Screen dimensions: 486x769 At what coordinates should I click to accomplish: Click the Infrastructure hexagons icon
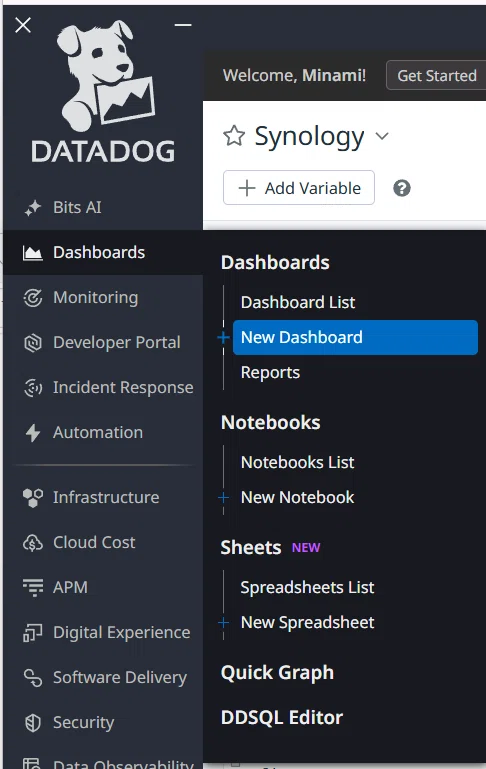pyautogui.click(x=33, y=498)
